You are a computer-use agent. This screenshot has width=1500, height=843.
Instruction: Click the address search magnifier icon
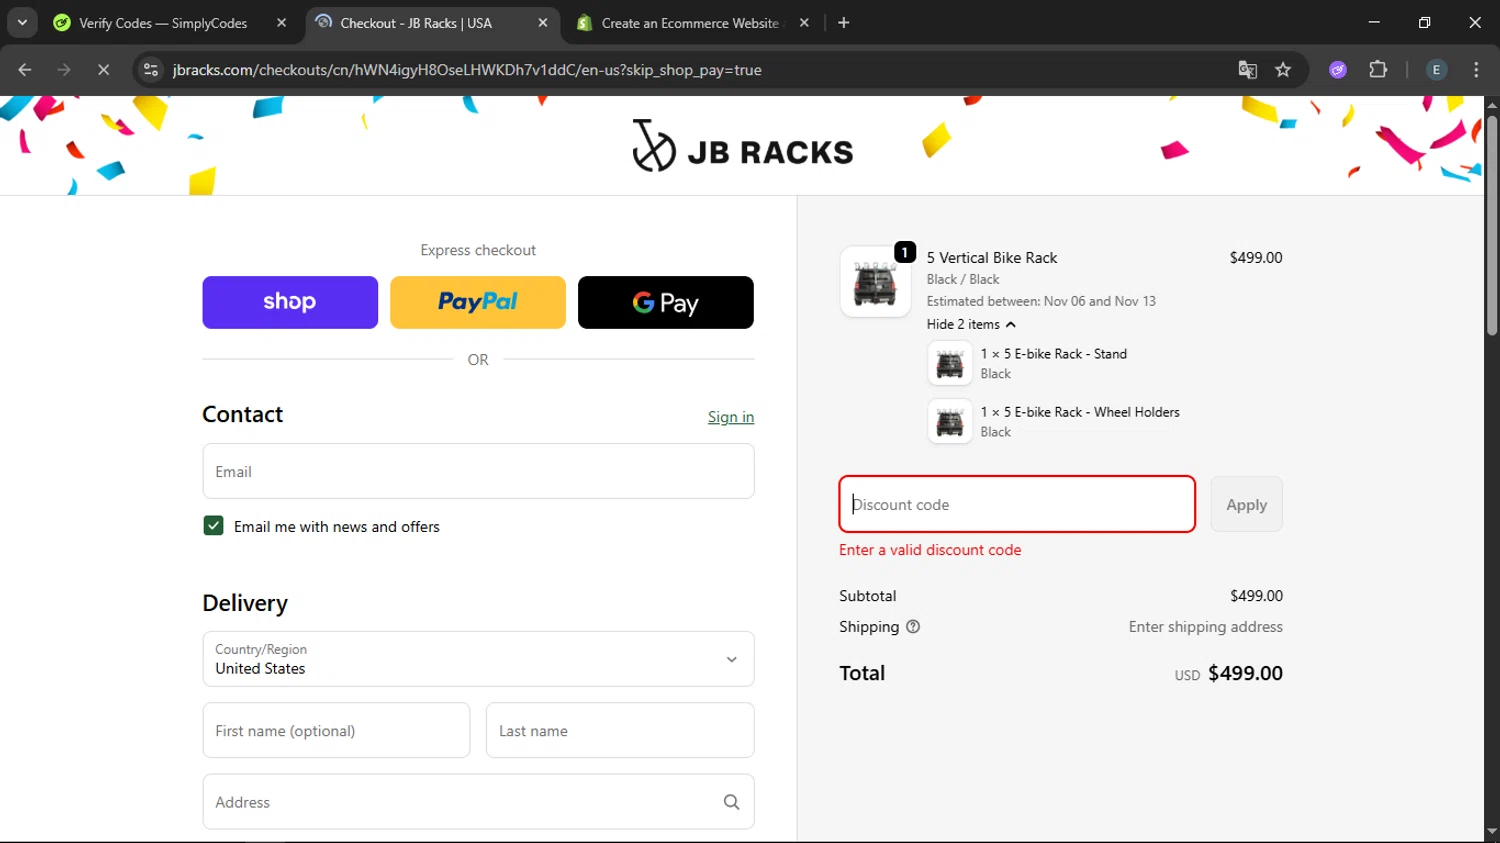731,802
